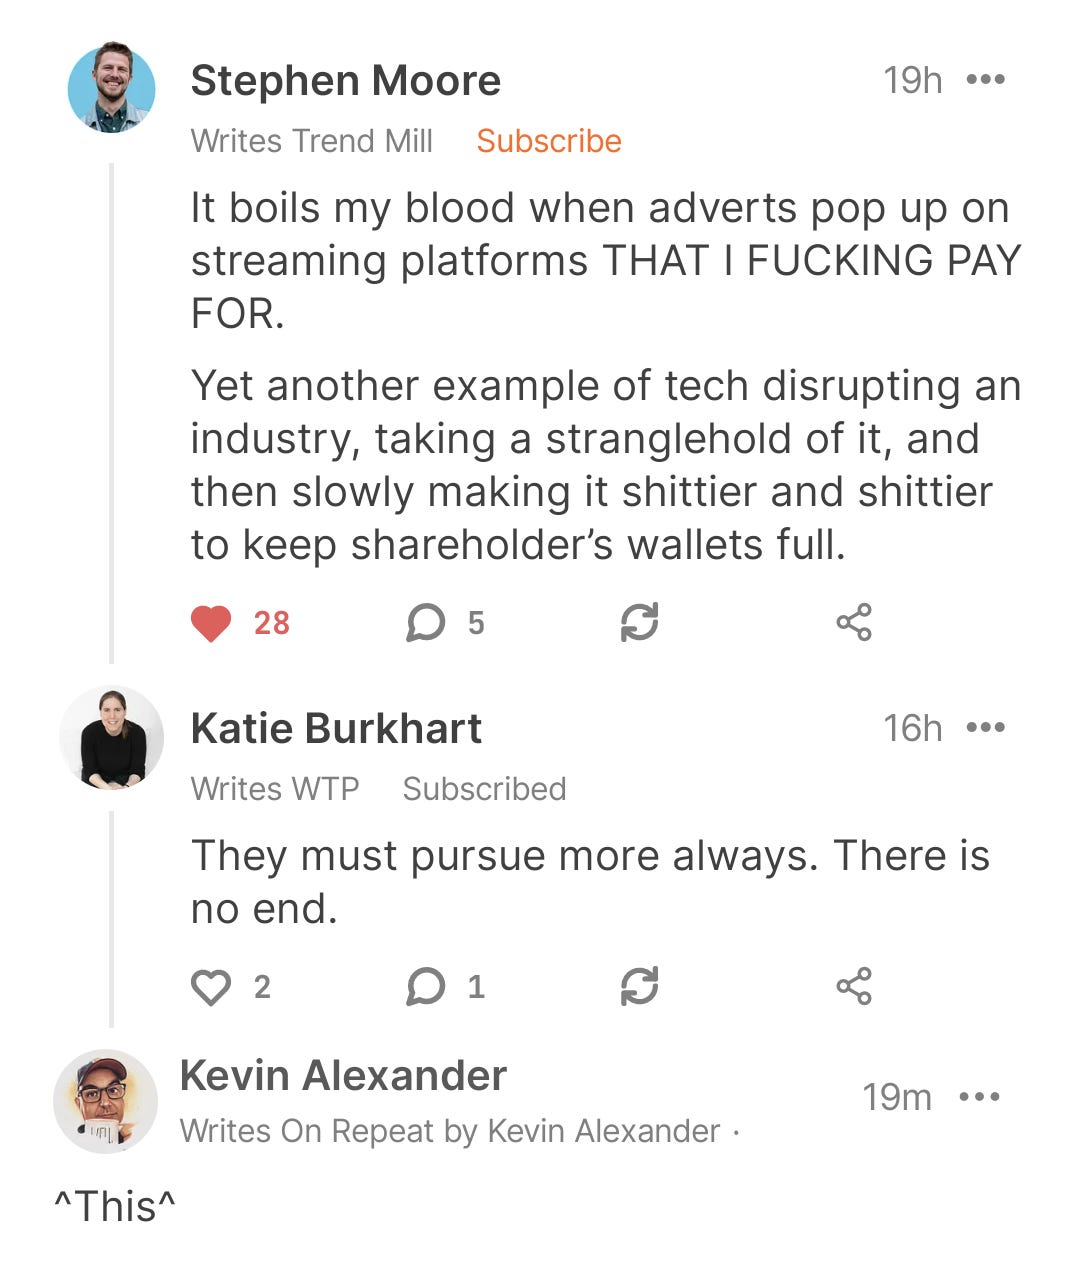This screenshot has height=1266, width=1080.
Task: Open Katie Burkhart's profile name
Action: tap(336, 728)
